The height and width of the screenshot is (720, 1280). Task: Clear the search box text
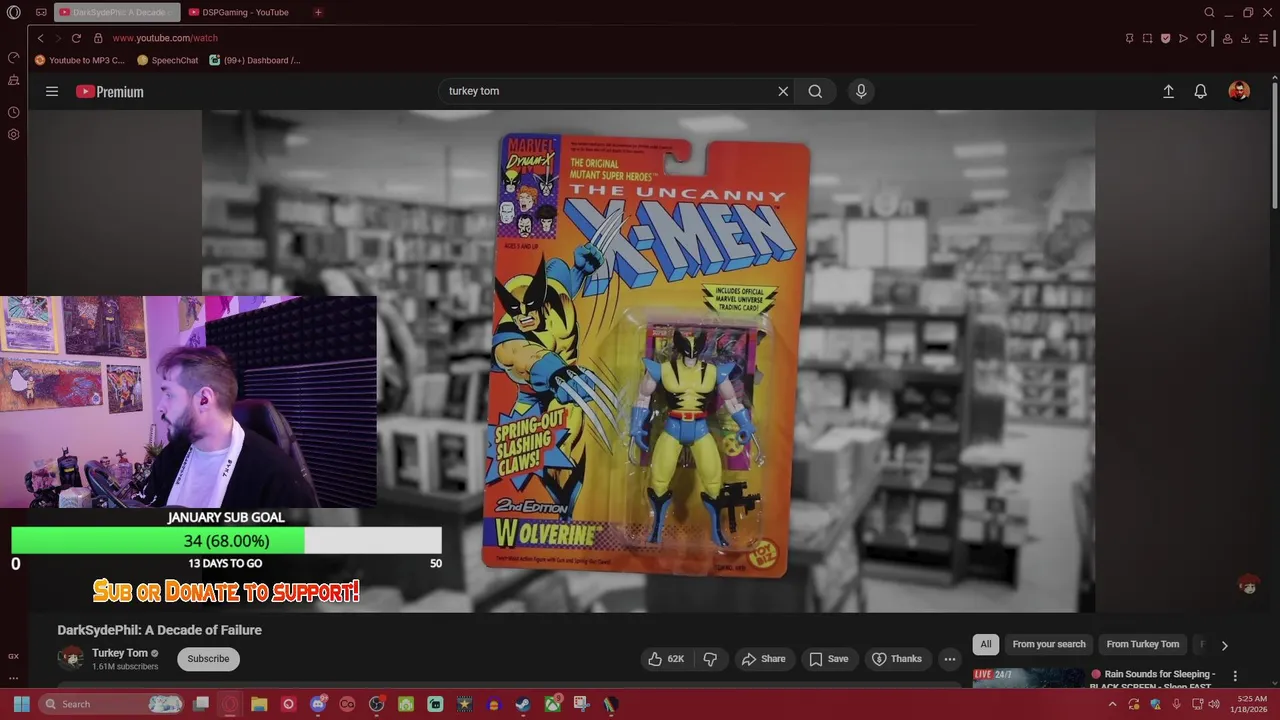(x=783, y=91)
